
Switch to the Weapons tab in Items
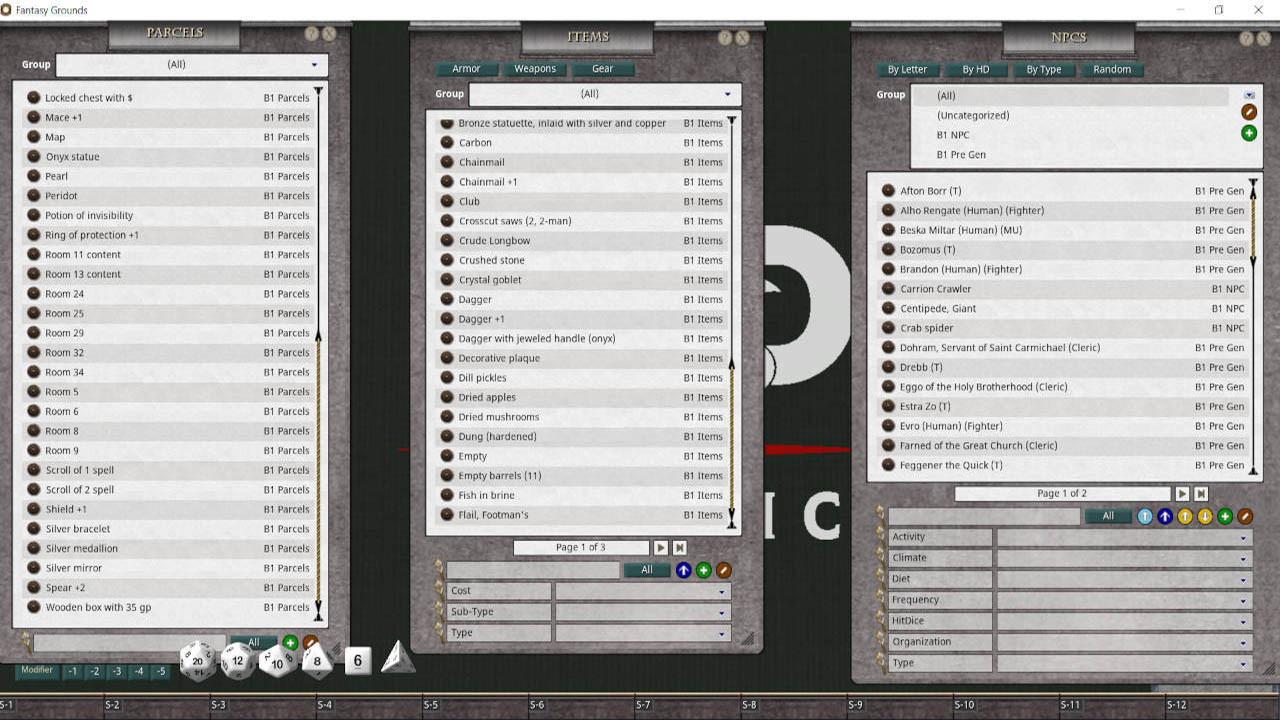point(535,69)
